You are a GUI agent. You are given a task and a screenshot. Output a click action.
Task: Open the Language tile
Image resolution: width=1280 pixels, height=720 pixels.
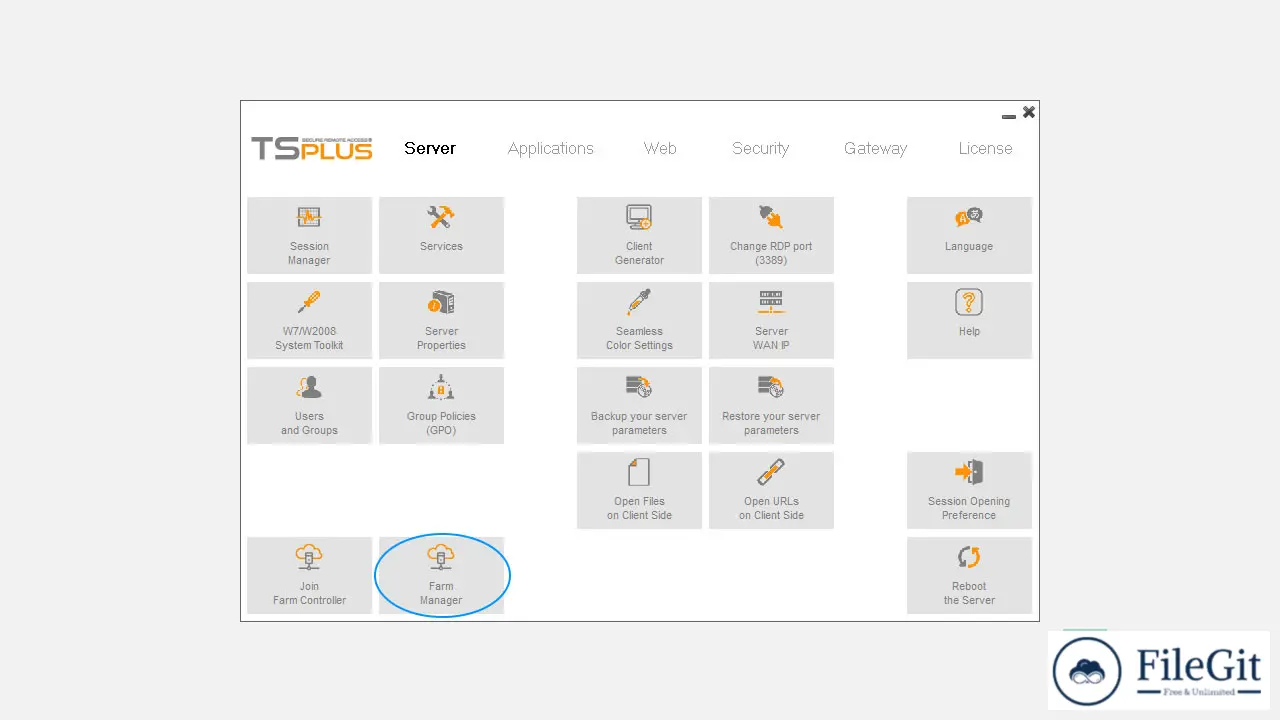coord(969,235)
